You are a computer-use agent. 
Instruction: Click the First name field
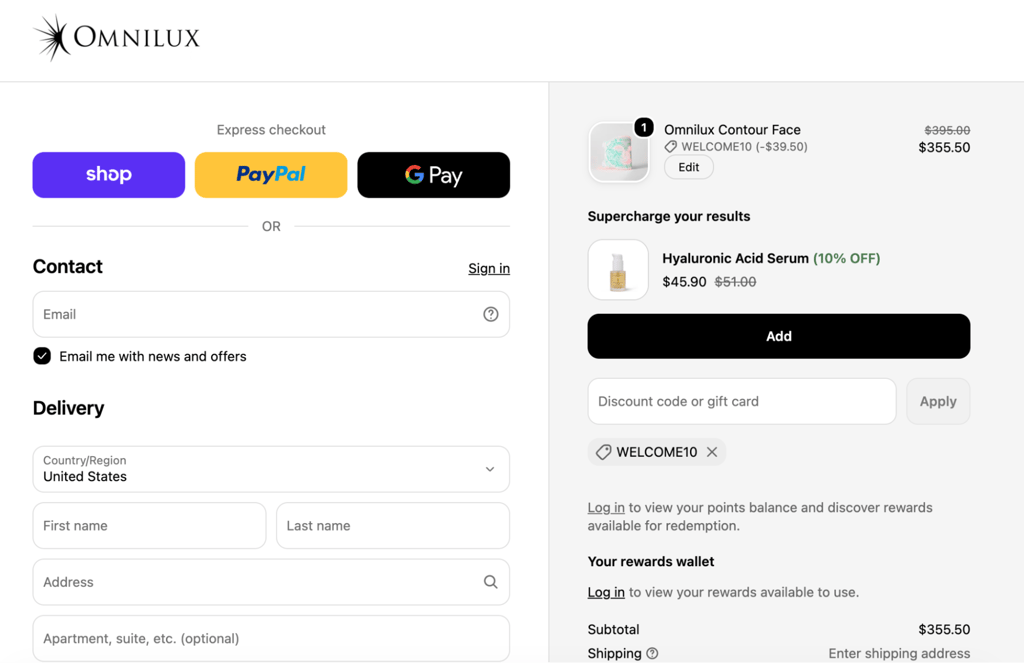tap(150, 526)
